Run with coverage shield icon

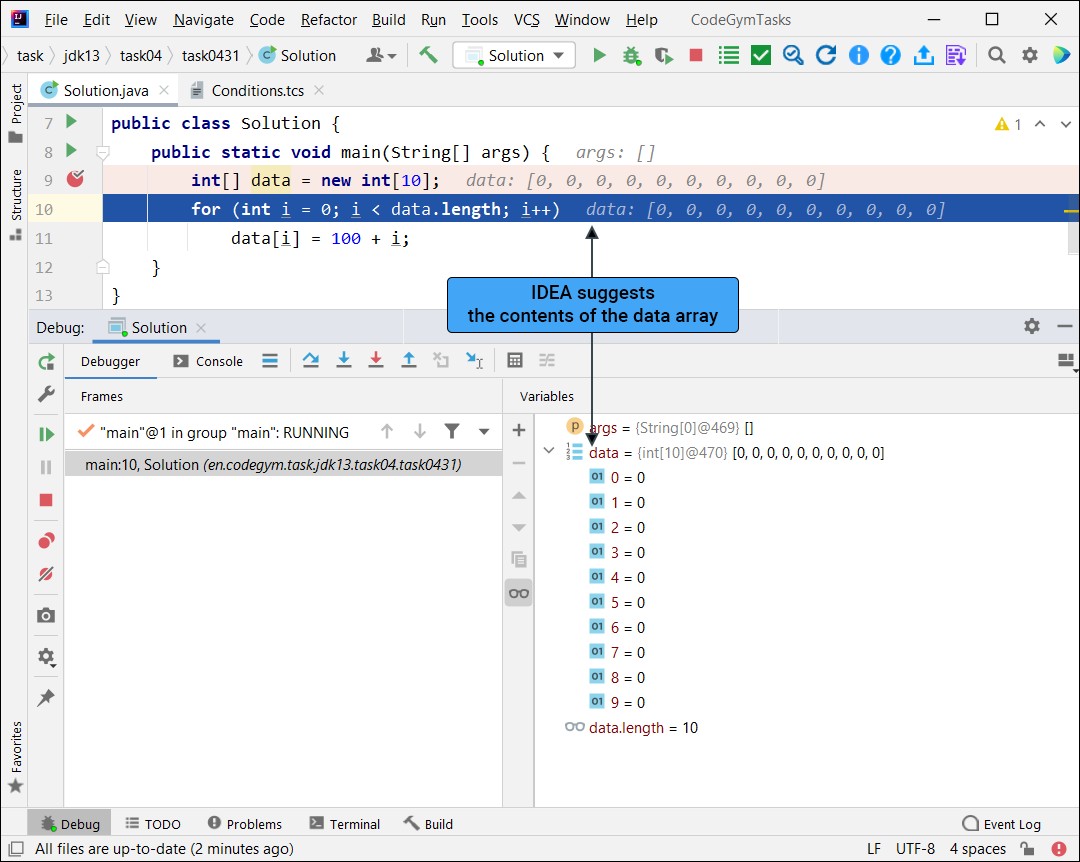pos(663,55)
